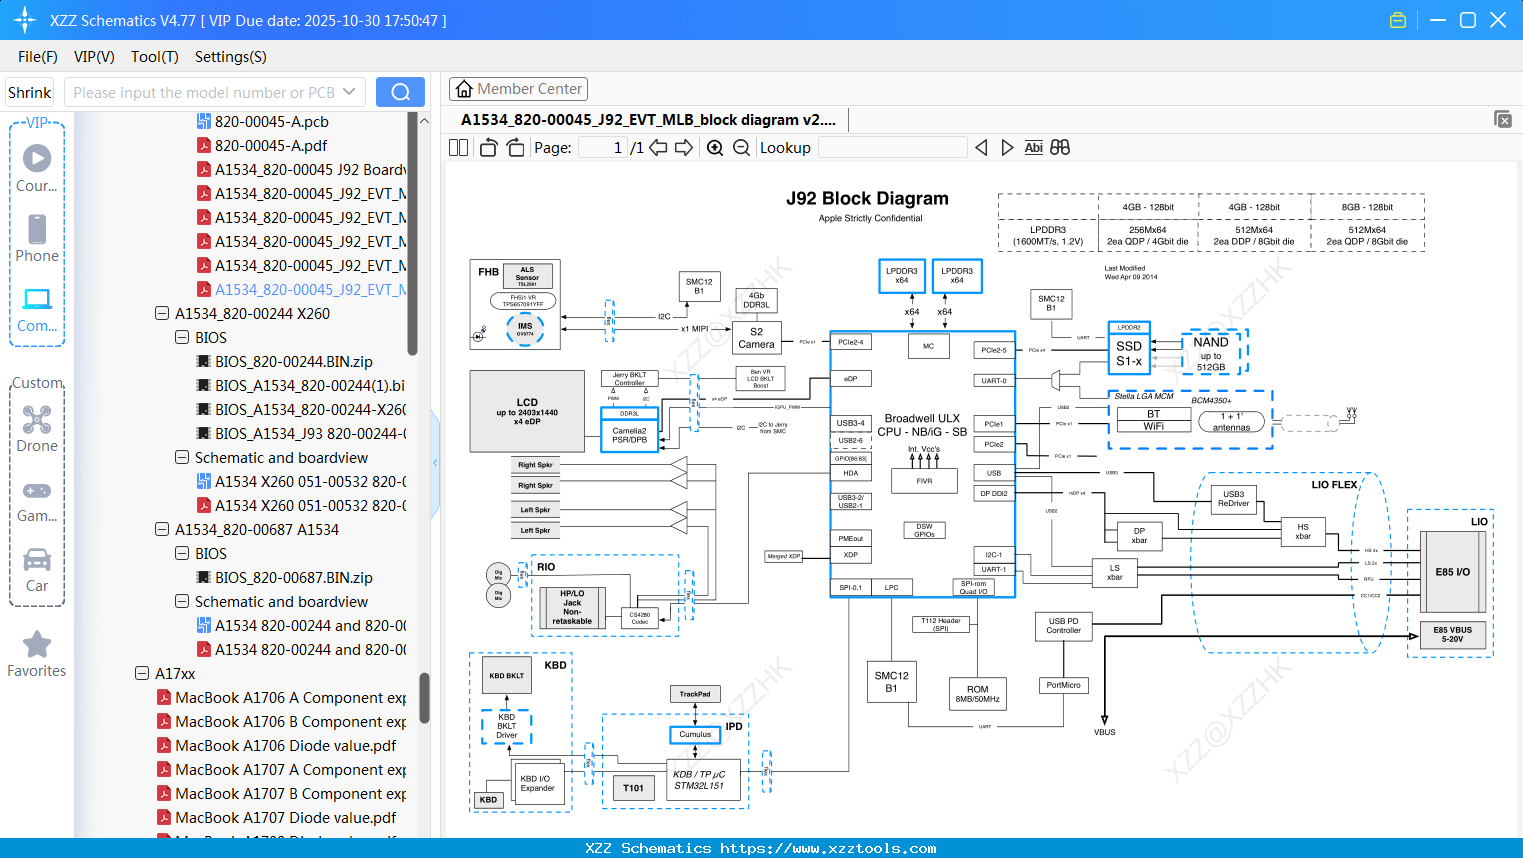Collapse BIOS folder under A1534_820-00244 X260
Viewport: 1523px width, 858px height.
pos(182,338)
